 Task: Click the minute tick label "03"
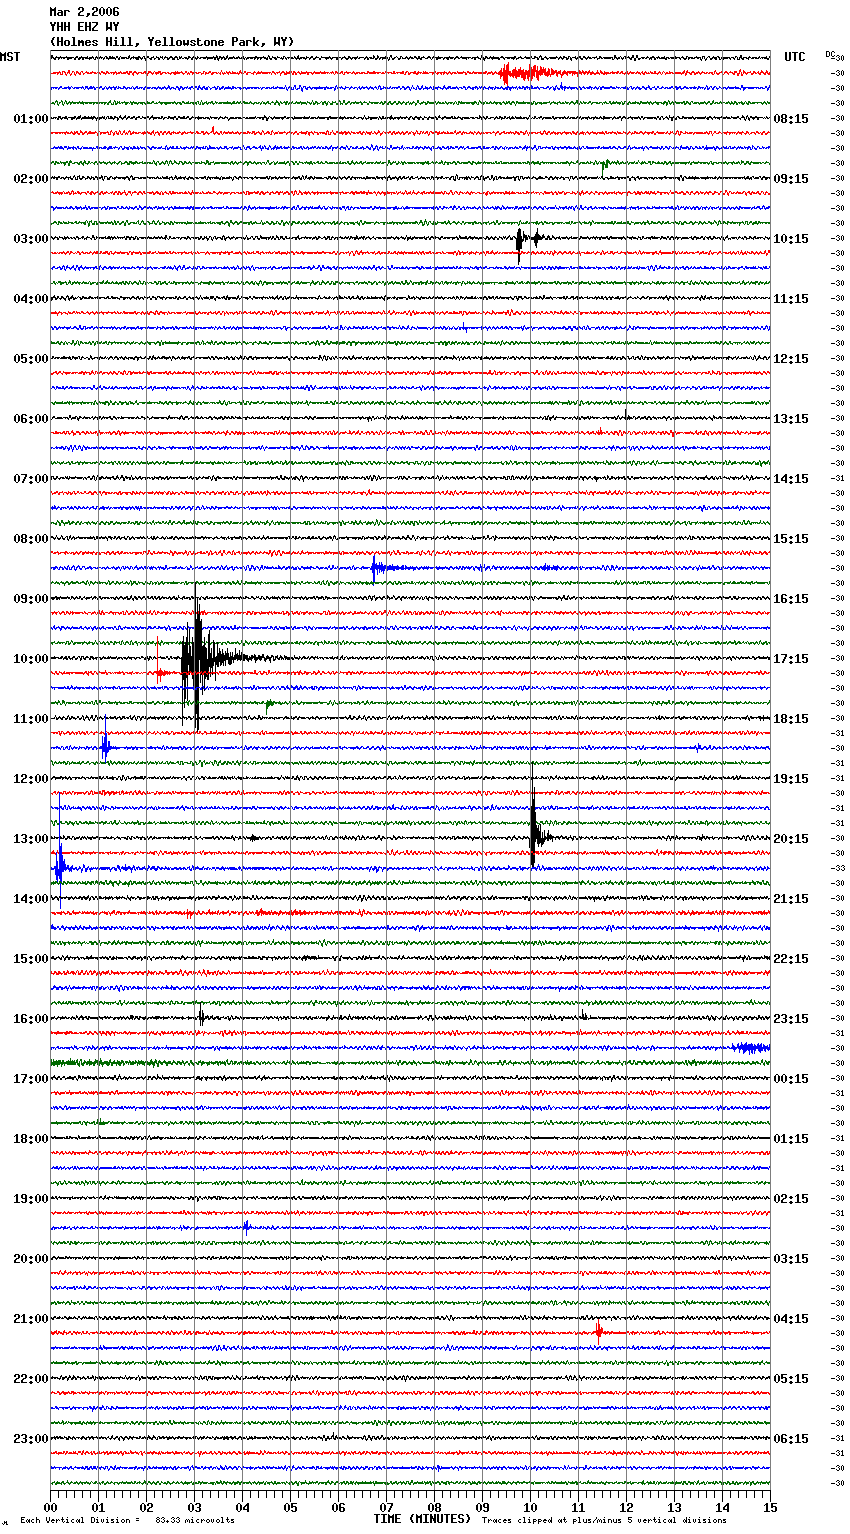tap(195, 1507)
